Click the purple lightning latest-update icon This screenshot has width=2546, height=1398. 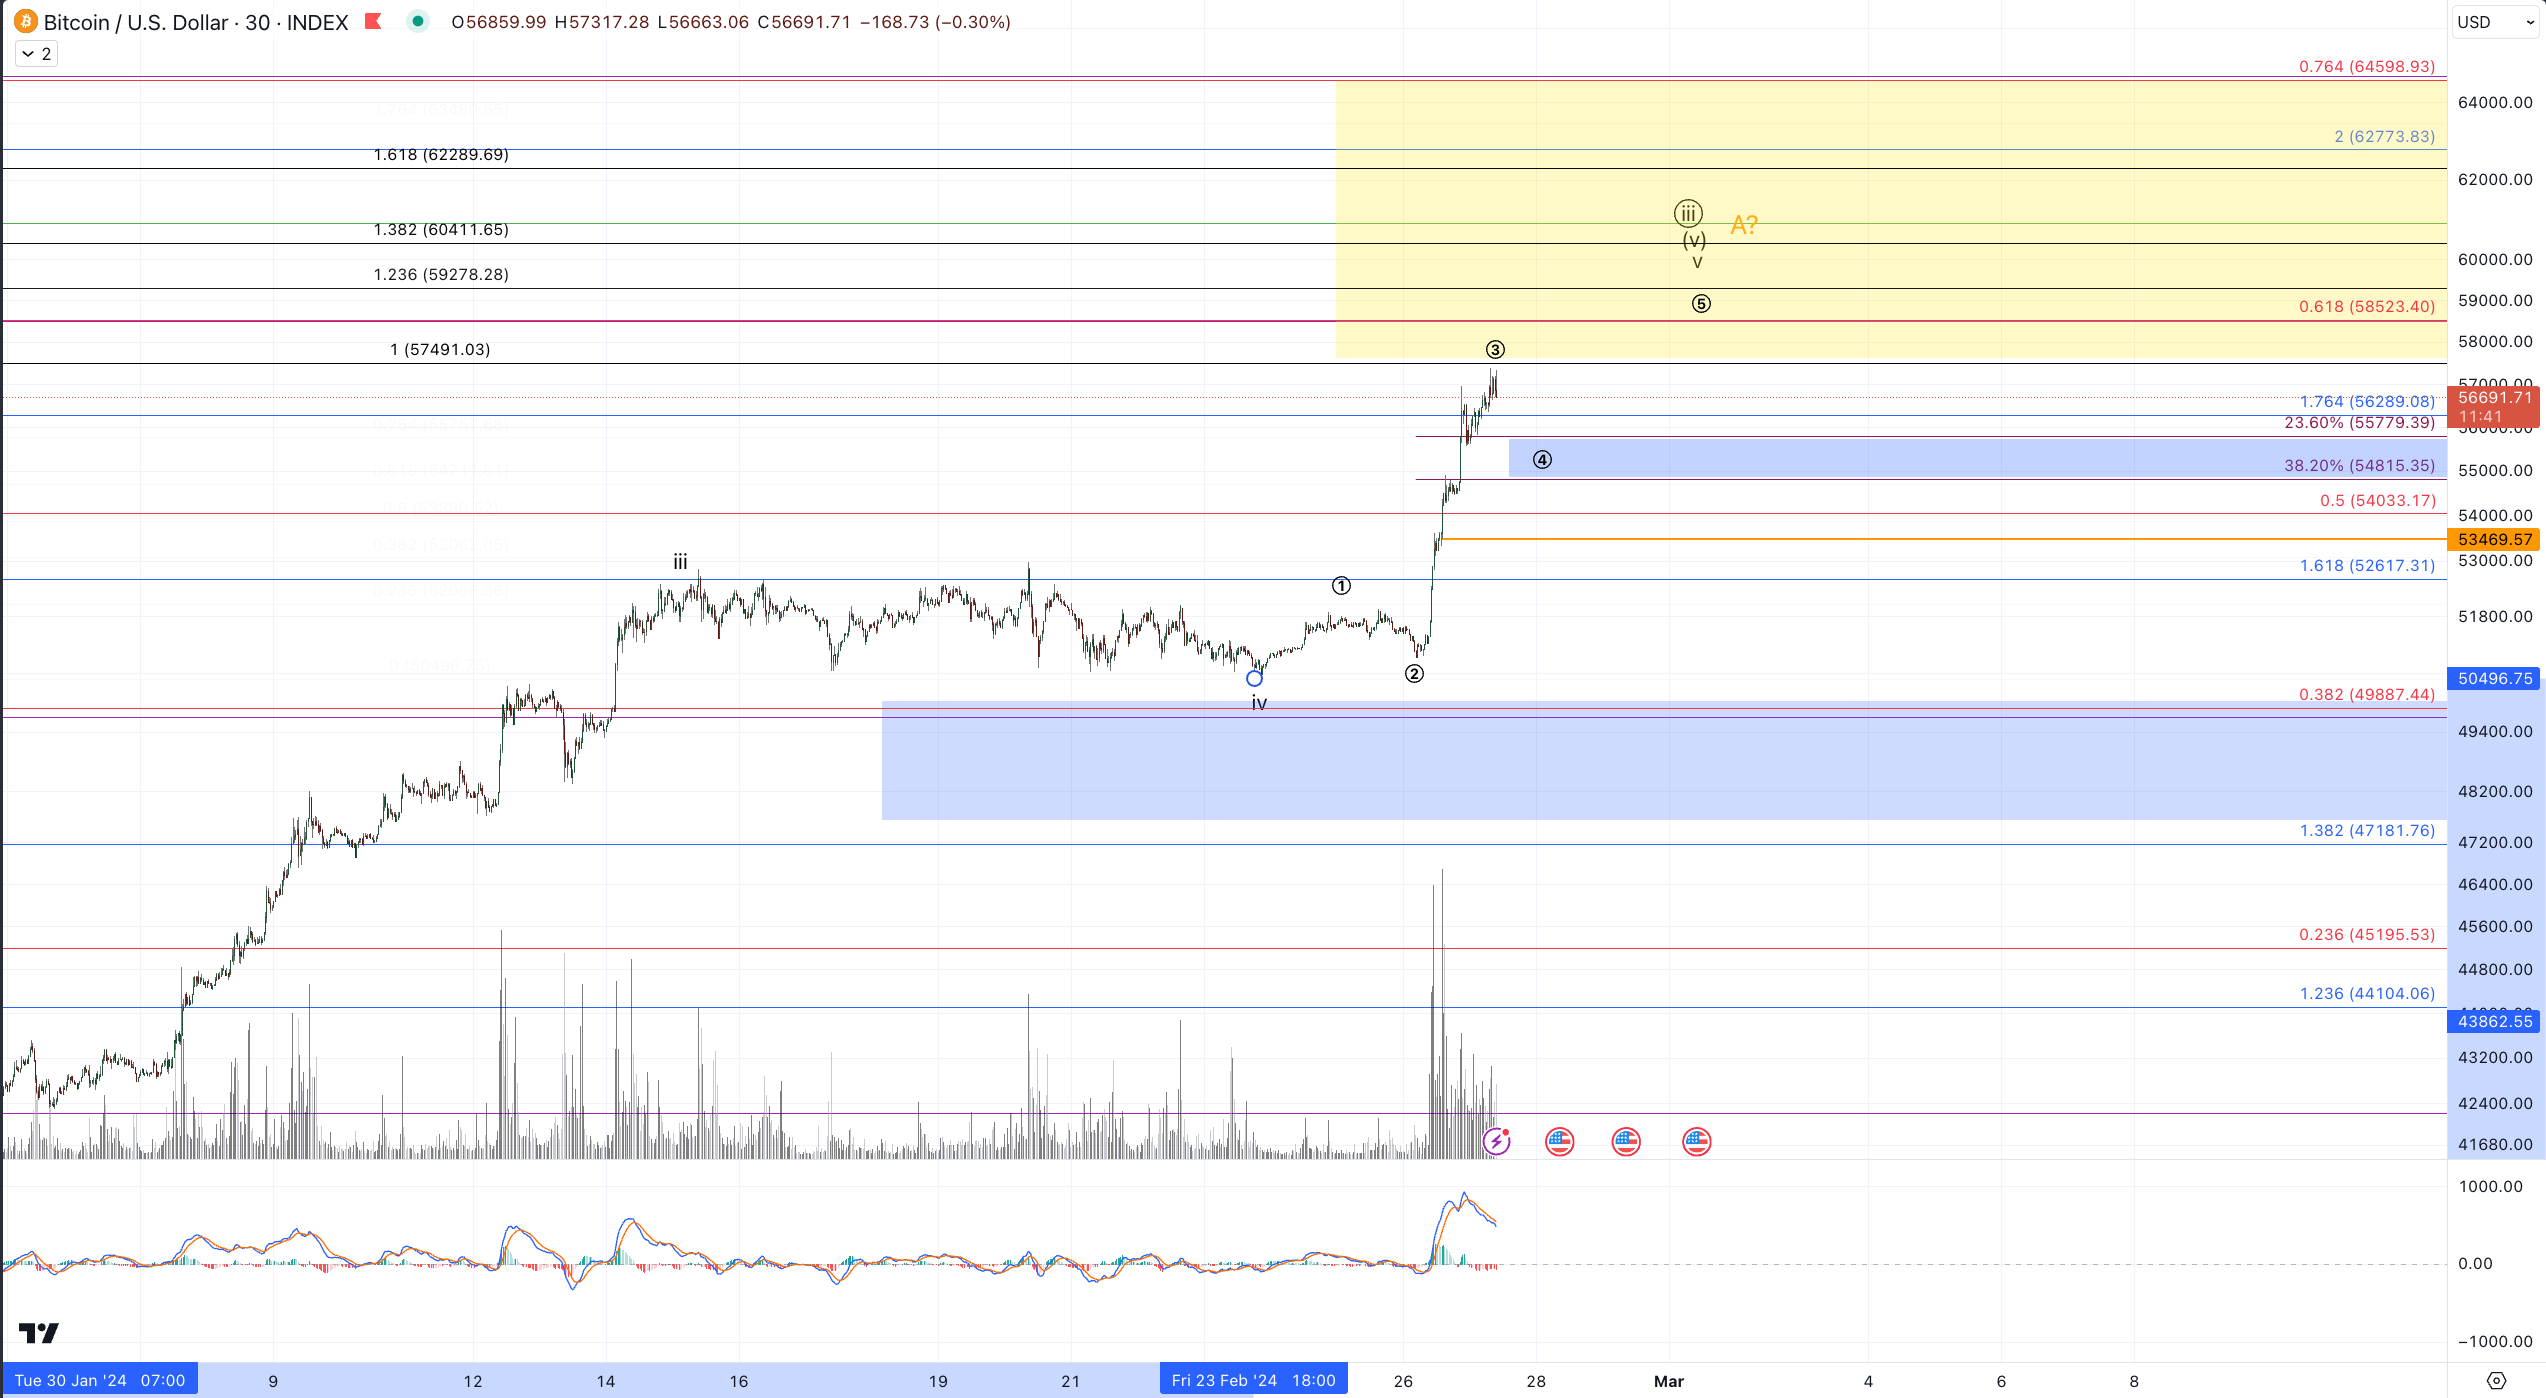(x=1496, y=1141)
